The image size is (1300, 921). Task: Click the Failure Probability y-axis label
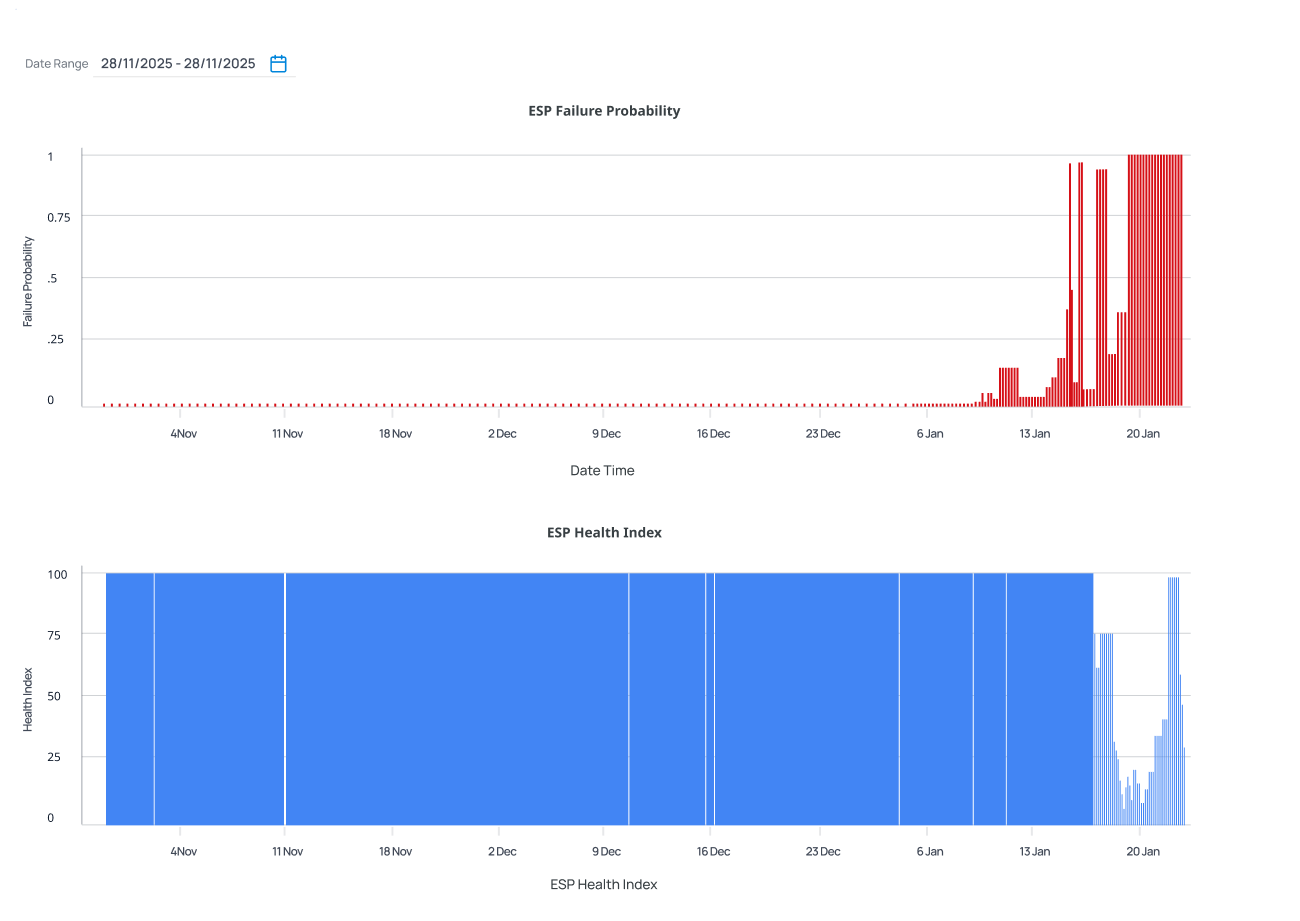(x=29, y=282)
